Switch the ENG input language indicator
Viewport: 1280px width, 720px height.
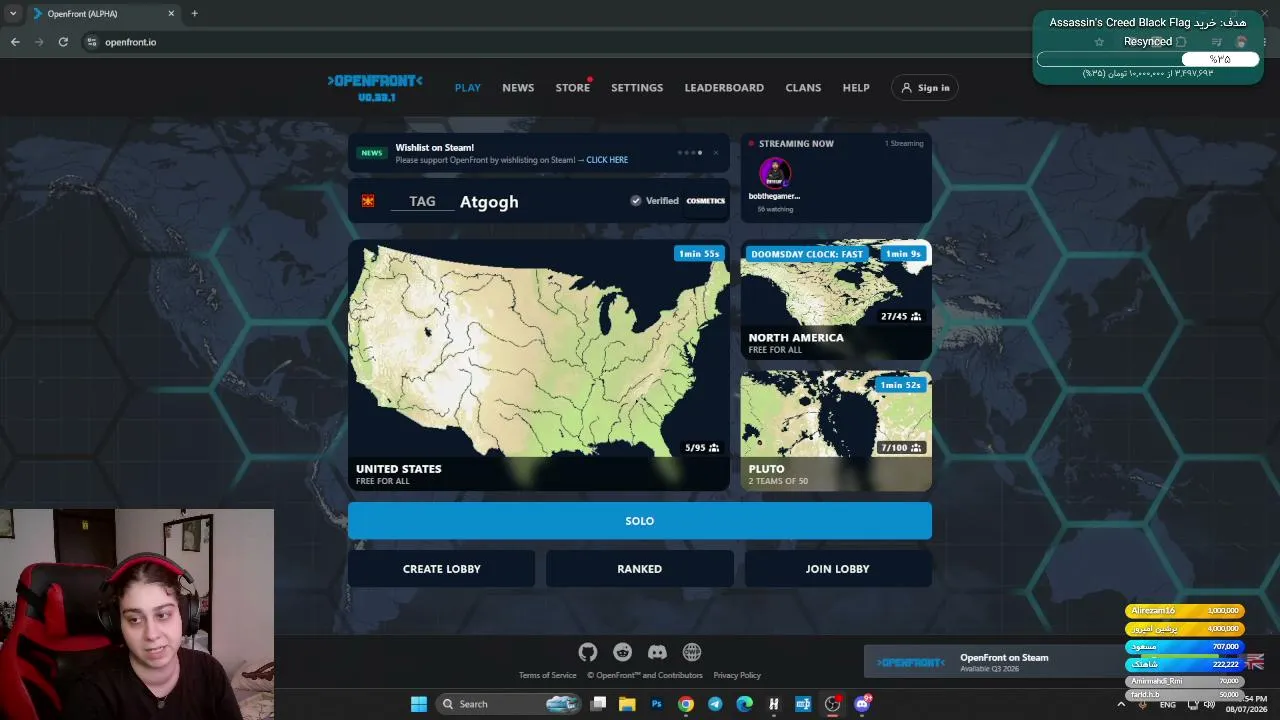click(1167, 705)
